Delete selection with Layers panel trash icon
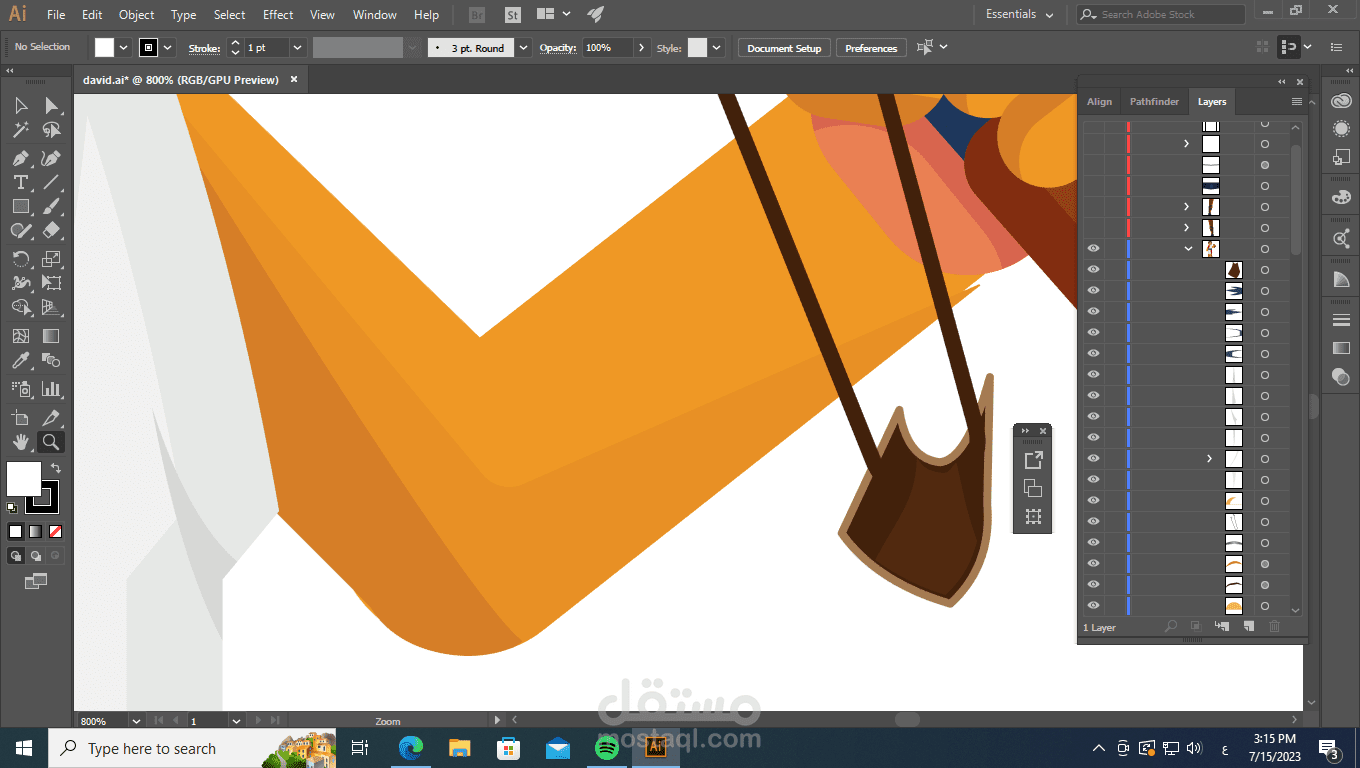The image size is (1360, 768). [x=1274, y=626]
